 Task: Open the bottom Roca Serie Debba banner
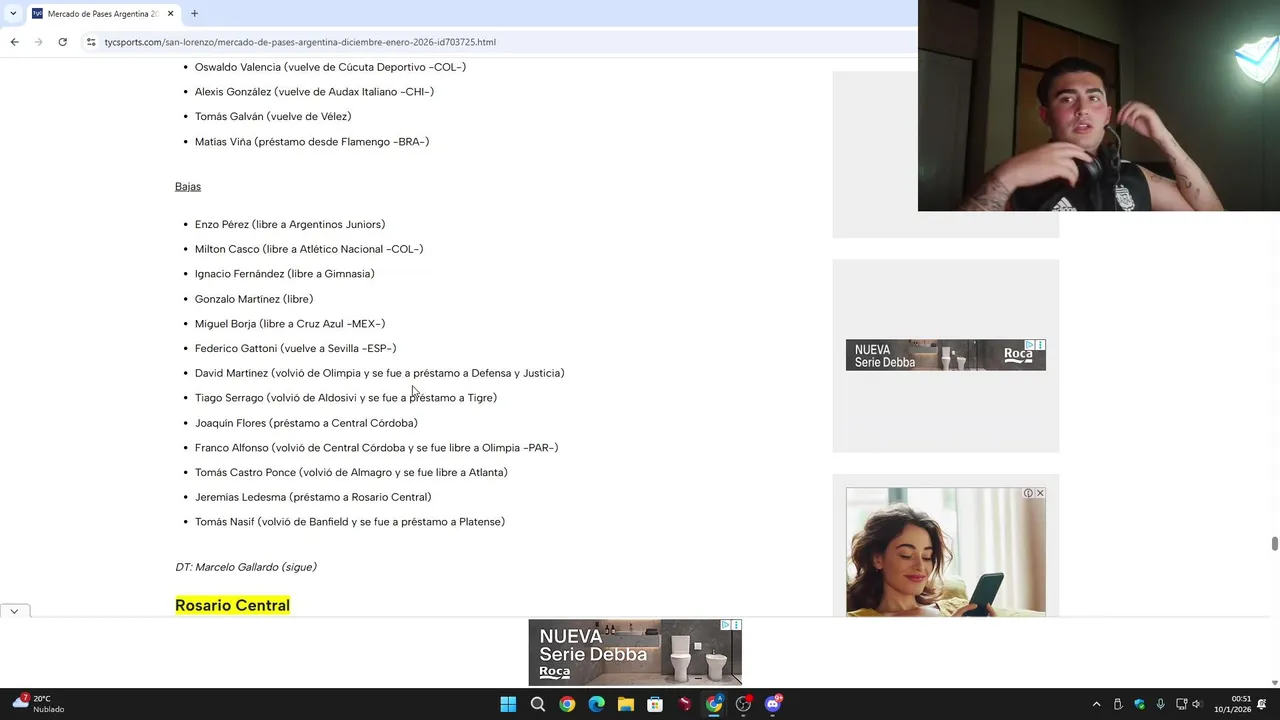pos(635,652)
